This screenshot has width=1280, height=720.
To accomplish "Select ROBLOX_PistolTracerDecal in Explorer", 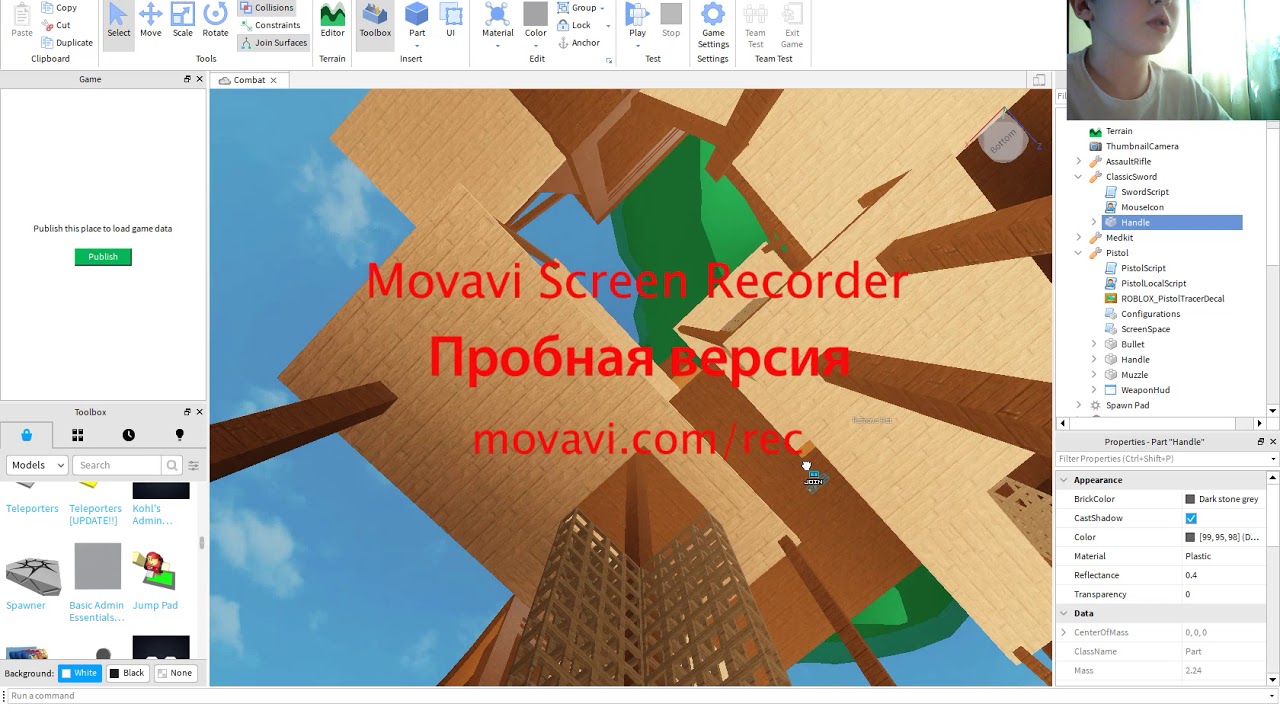I will [1172, 298].
